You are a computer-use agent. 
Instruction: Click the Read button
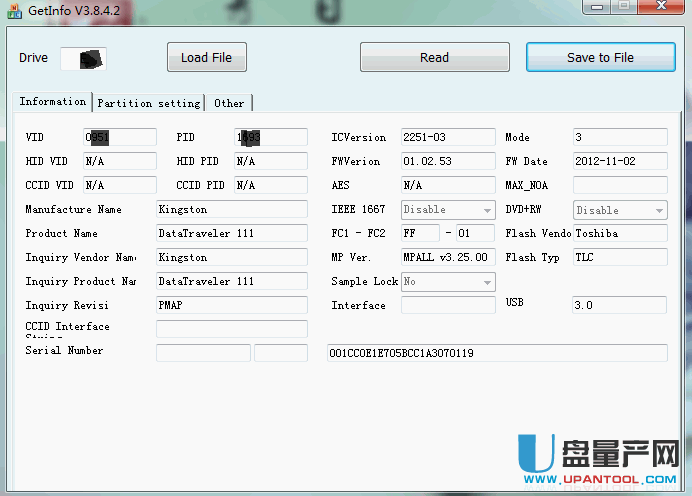tap(434, 58)
